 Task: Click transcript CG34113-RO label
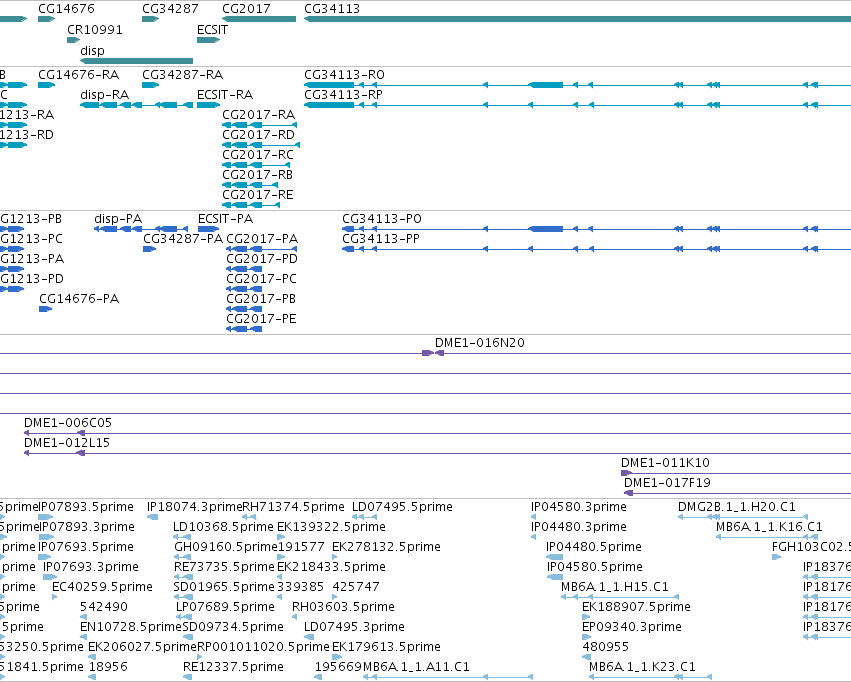(344, 74)
